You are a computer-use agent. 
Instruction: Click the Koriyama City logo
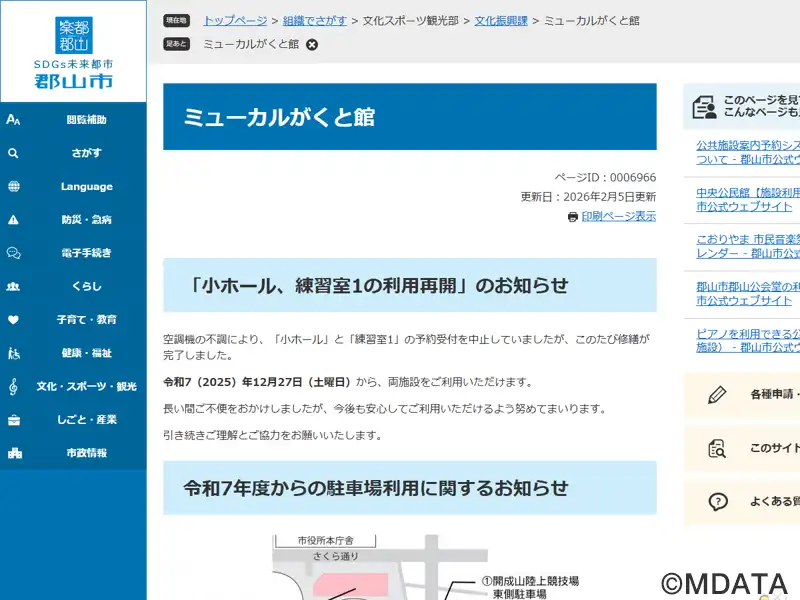73,52
